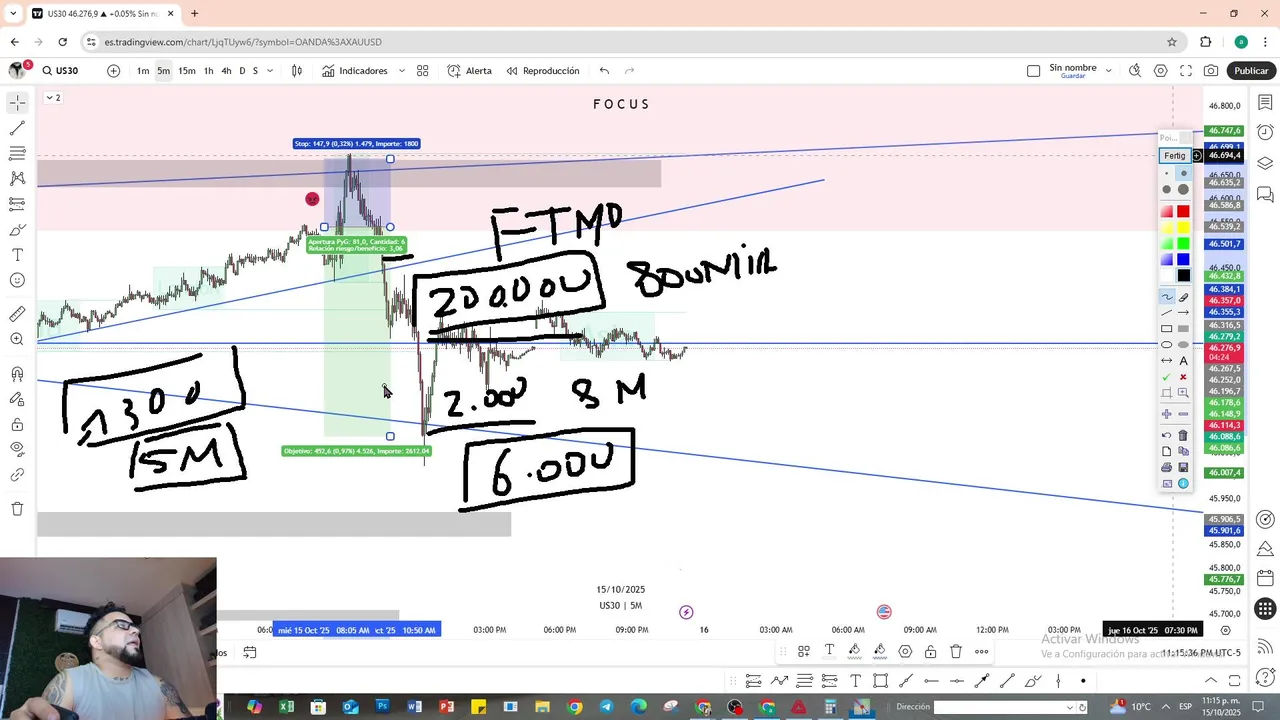
Task: Open more options in drawing floating toolbar
Action: pos(982,652)
